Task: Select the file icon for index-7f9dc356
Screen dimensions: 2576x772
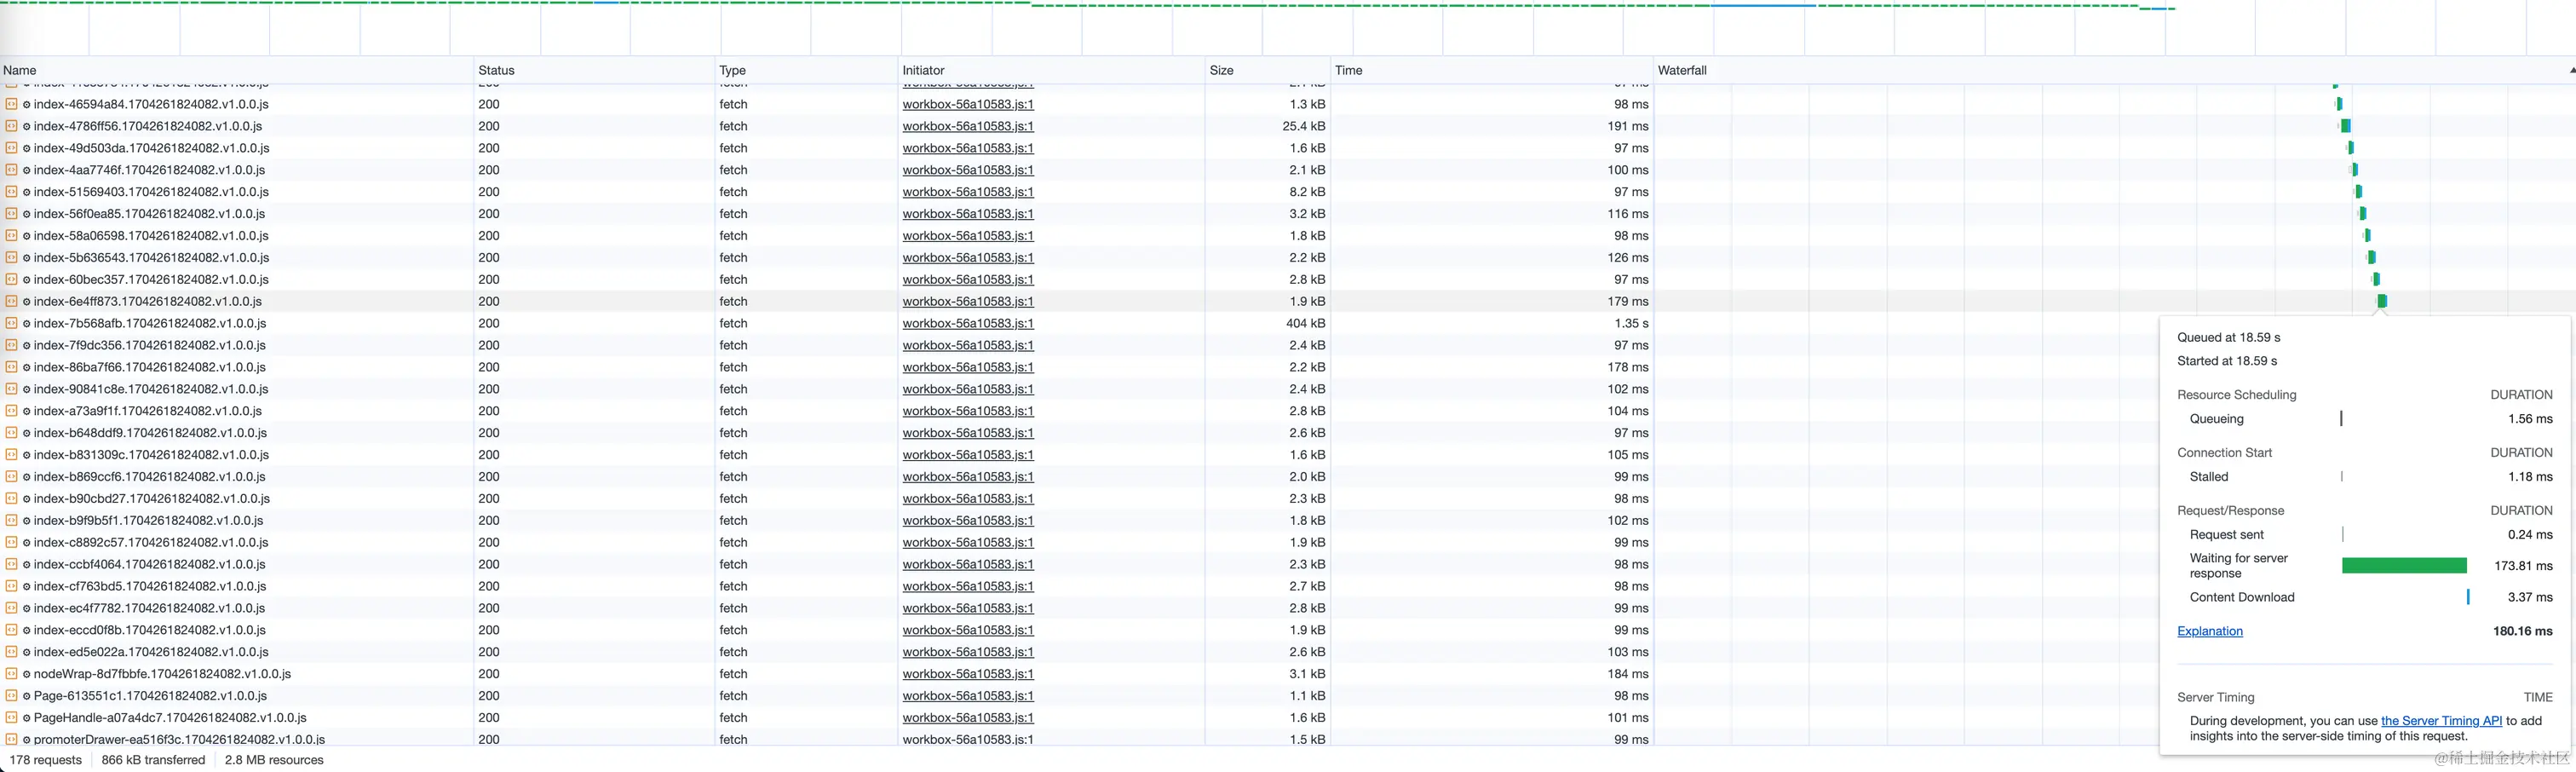Action: click(x=11, y=345)
